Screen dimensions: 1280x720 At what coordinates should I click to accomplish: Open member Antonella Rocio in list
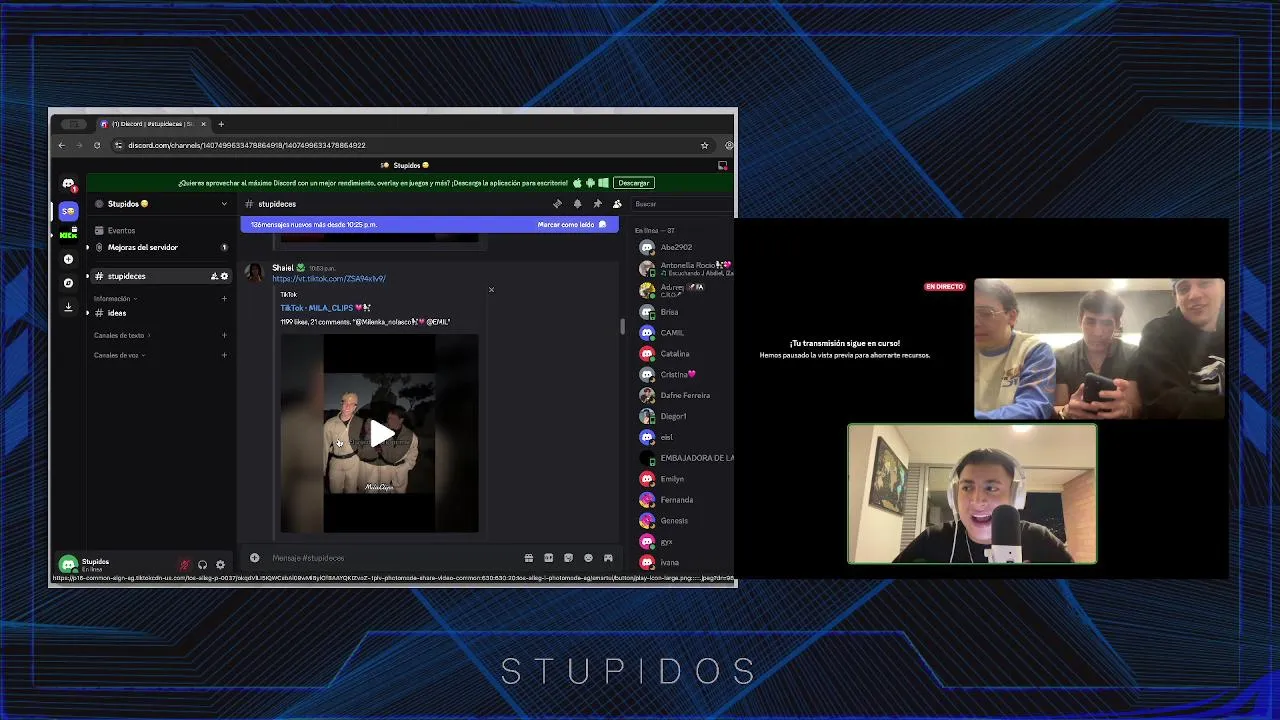[x=685, y=268]
